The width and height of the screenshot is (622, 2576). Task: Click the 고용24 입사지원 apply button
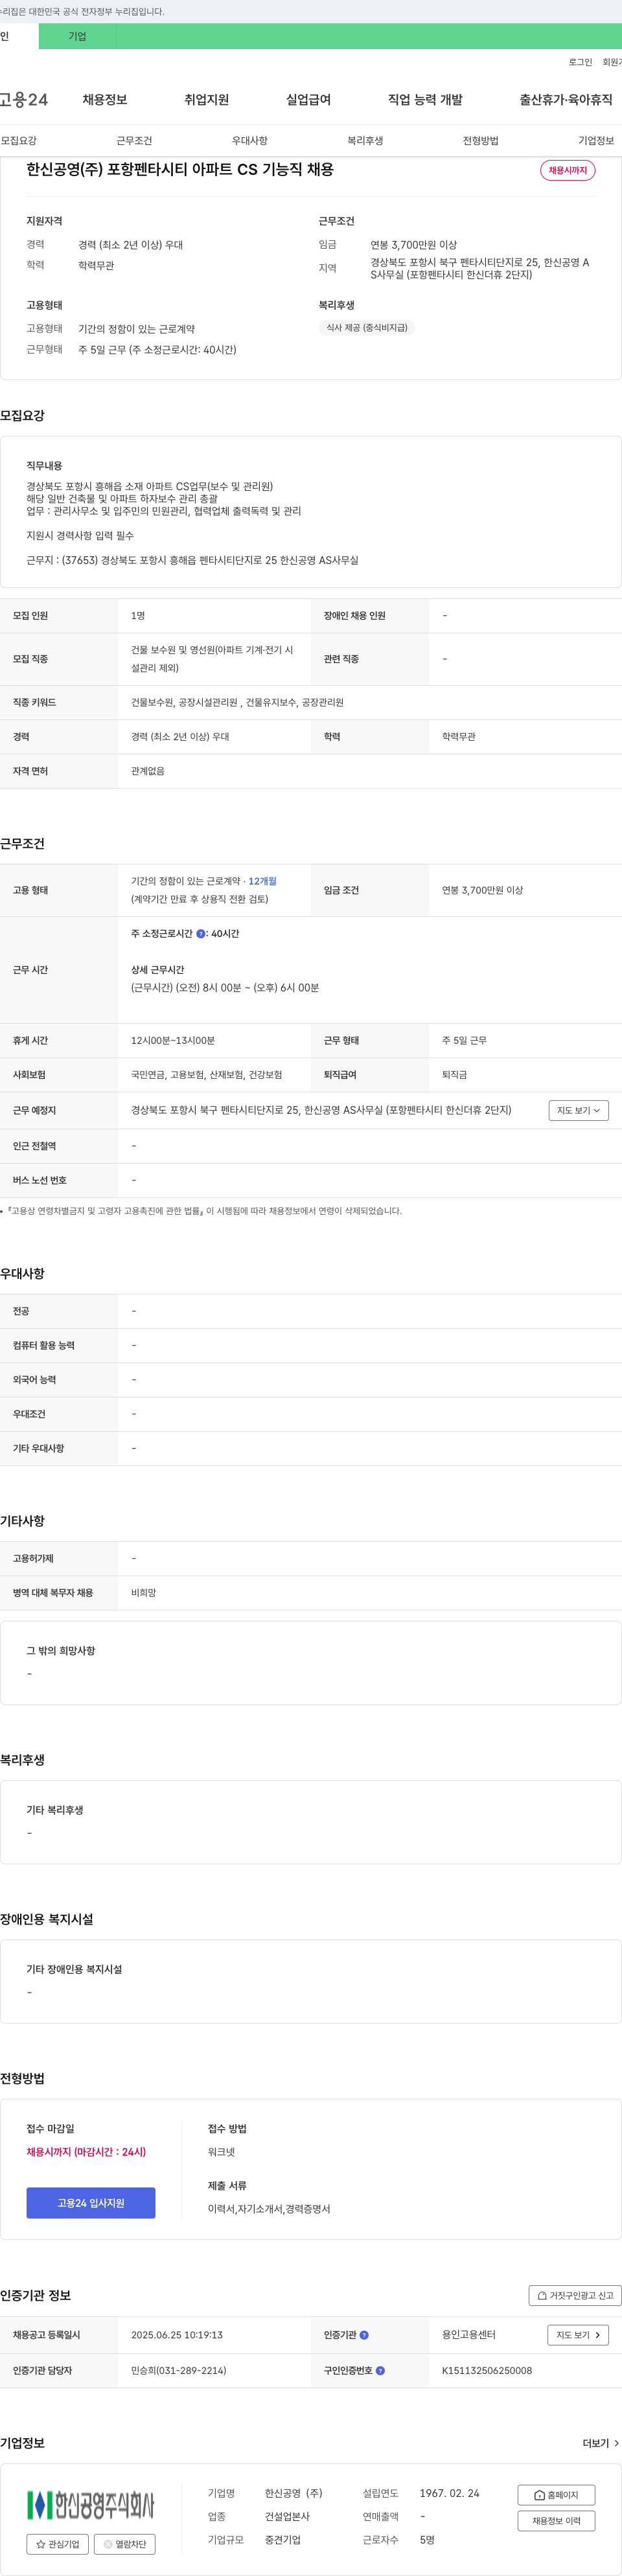(91, 2203)
